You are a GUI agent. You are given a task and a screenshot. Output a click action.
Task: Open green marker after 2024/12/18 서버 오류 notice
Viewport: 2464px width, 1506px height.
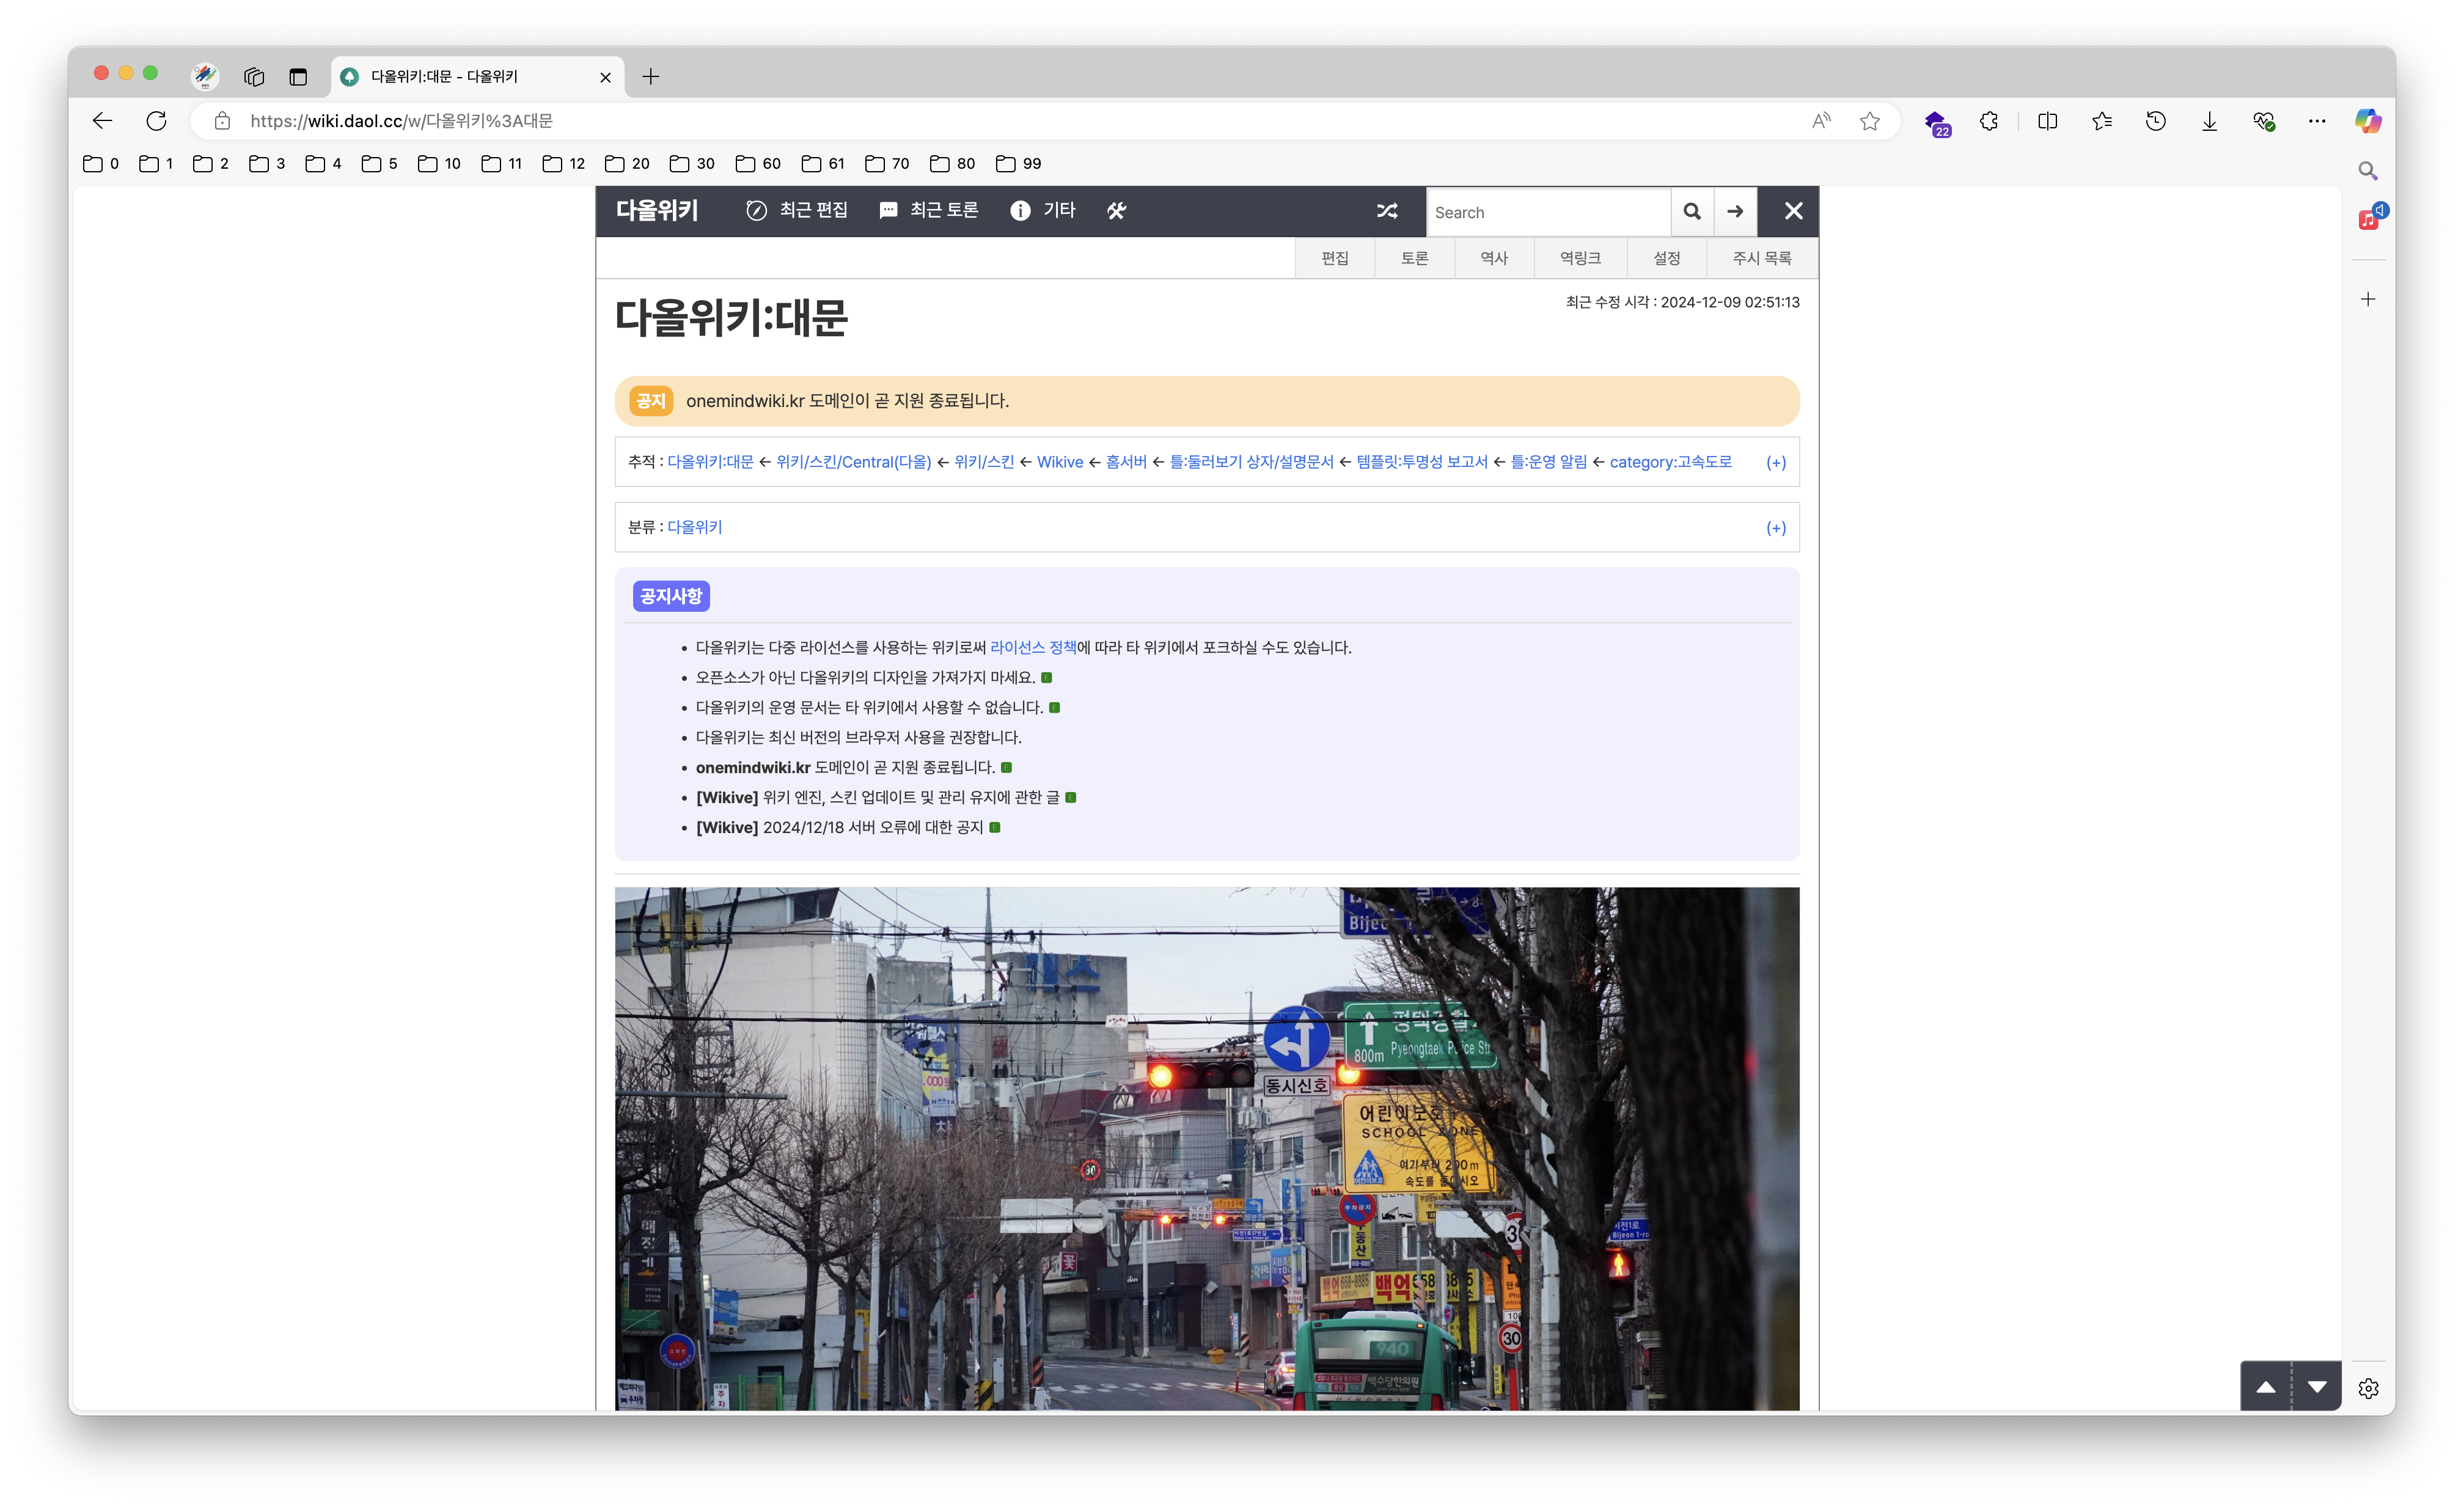click(995, 827)
